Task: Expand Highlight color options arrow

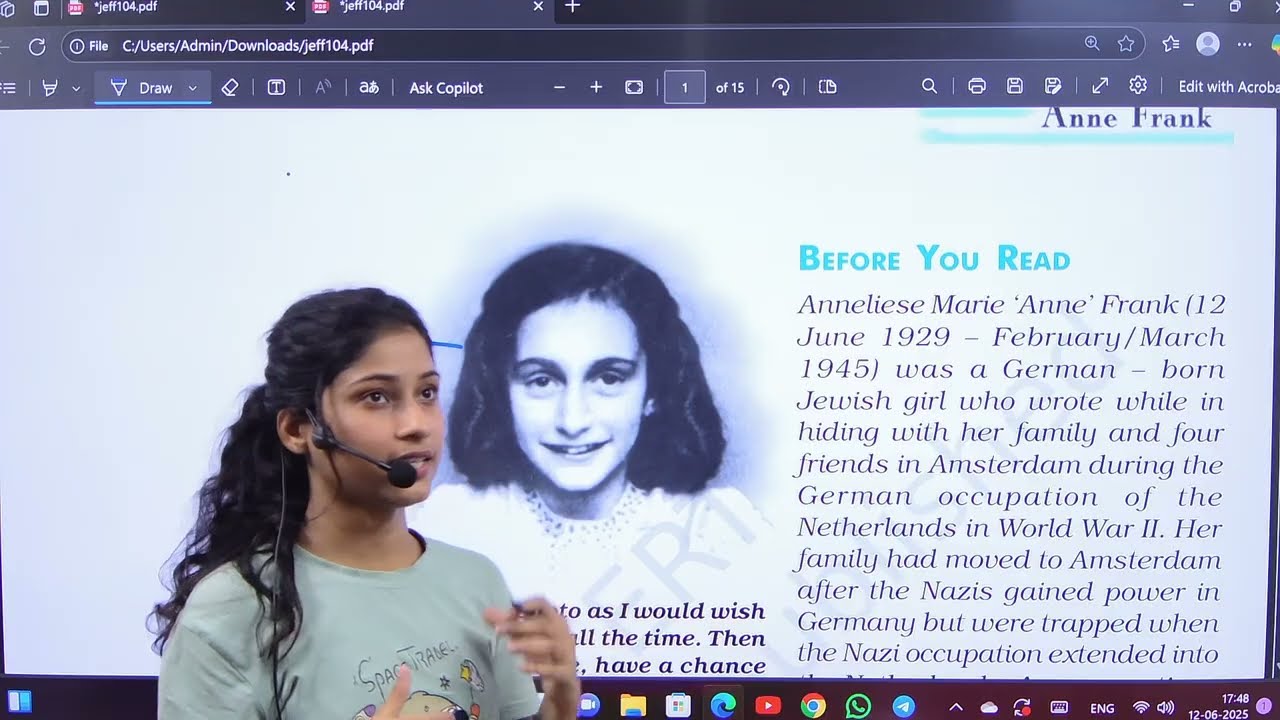Action: tap(76, 88)
